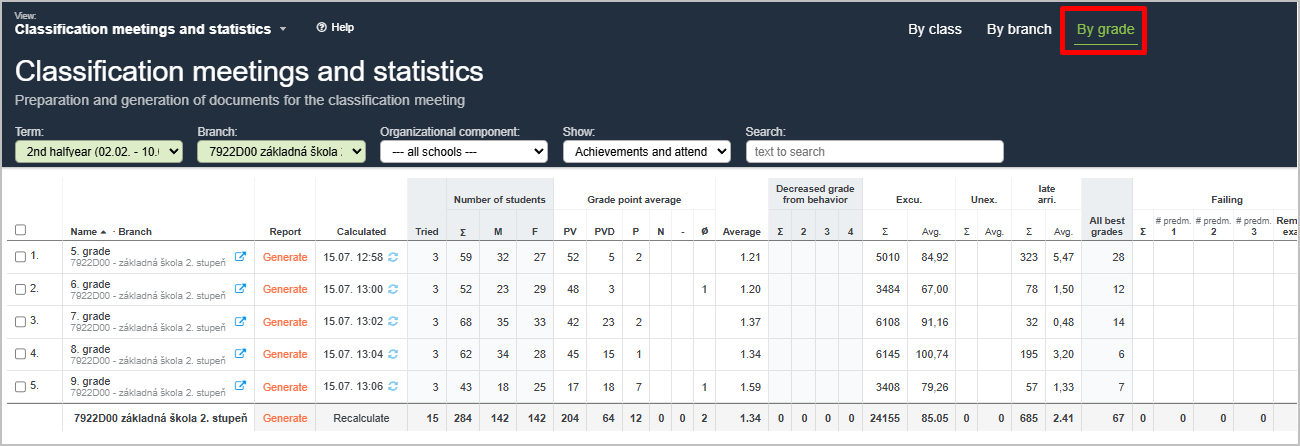
Task: Toggle the select-all checkbox in header
Action: click(x=21, y=231)
